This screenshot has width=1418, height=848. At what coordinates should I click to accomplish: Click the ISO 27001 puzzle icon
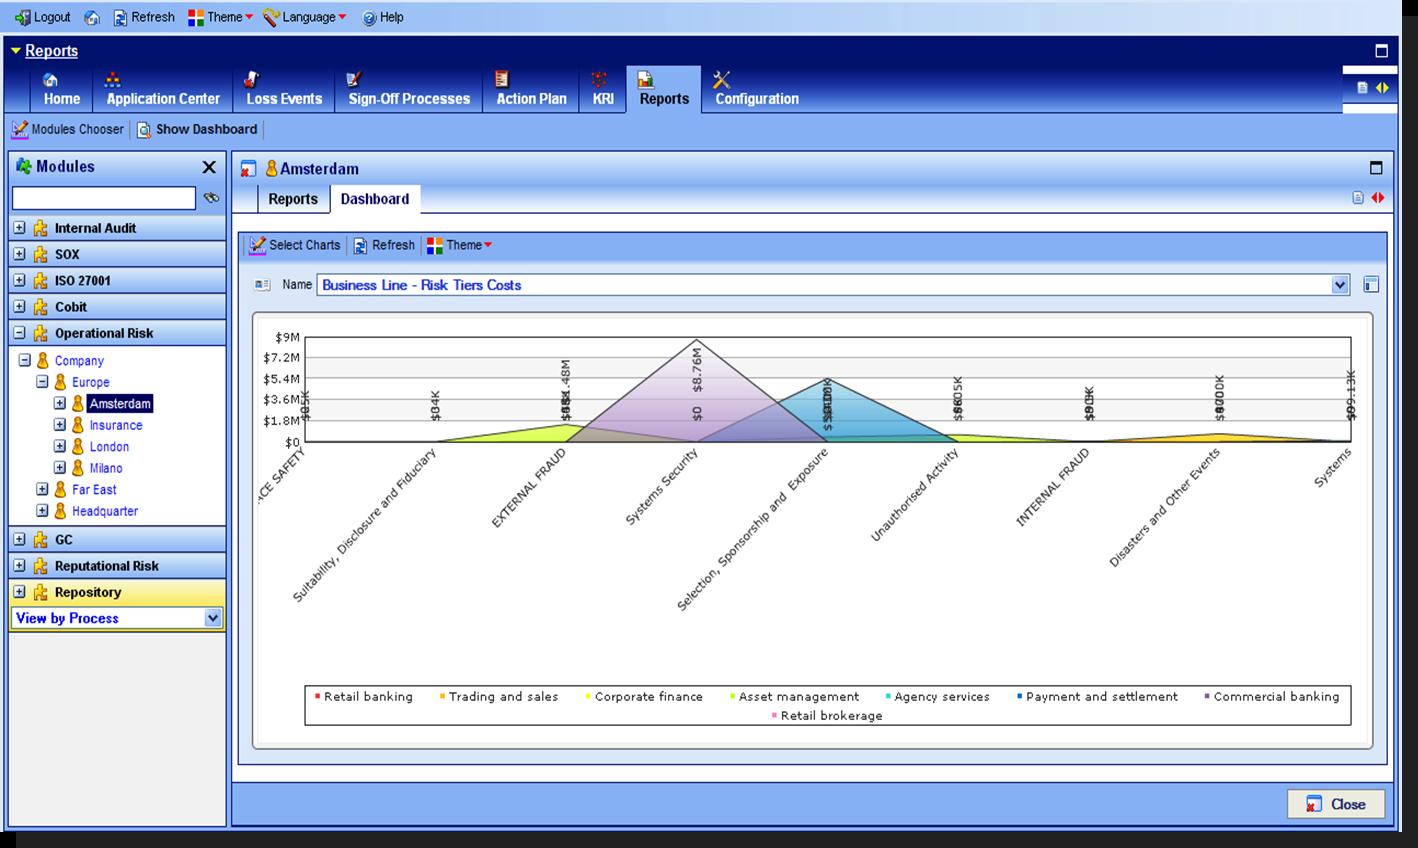coord(40,281)
